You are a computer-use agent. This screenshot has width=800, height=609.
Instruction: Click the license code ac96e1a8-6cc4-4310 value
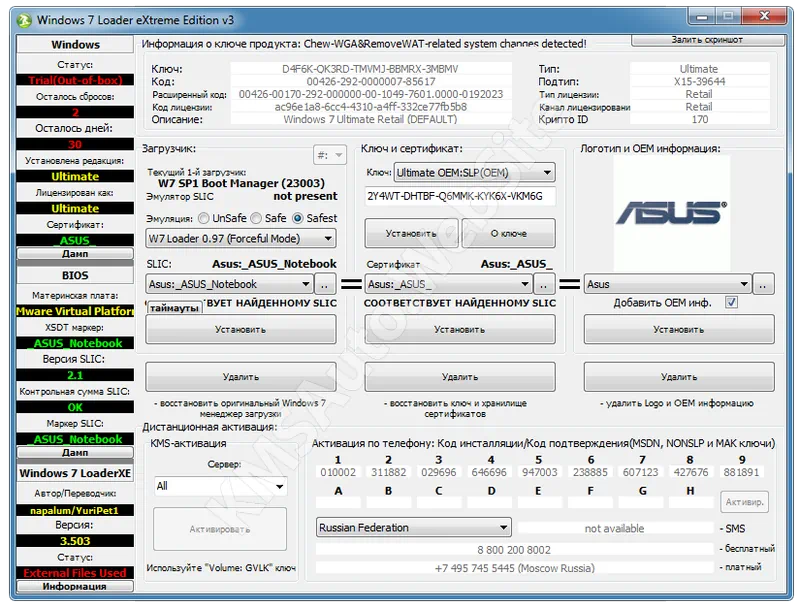[371, 107]
